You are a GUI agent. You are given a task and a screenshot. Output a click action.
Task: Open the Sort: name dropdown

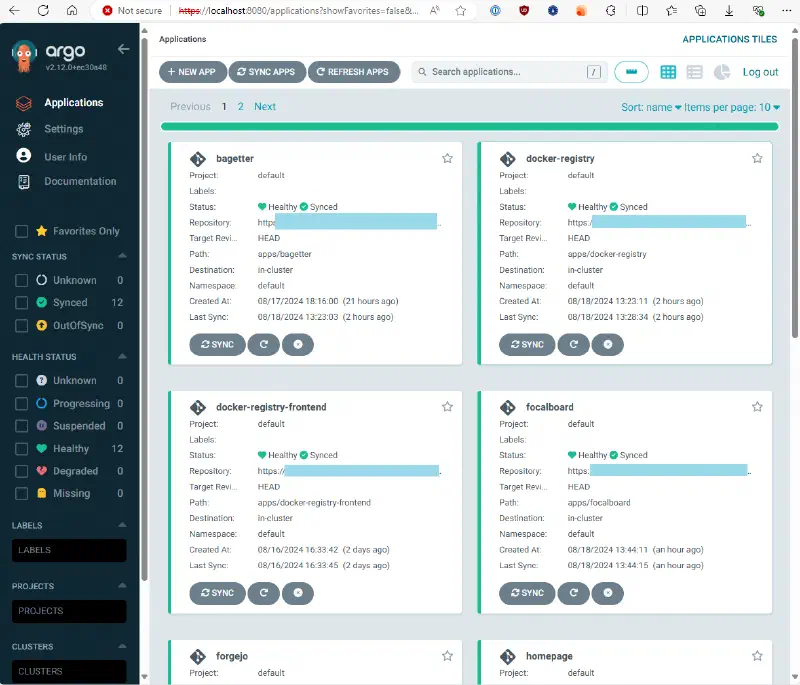point(651,107)
